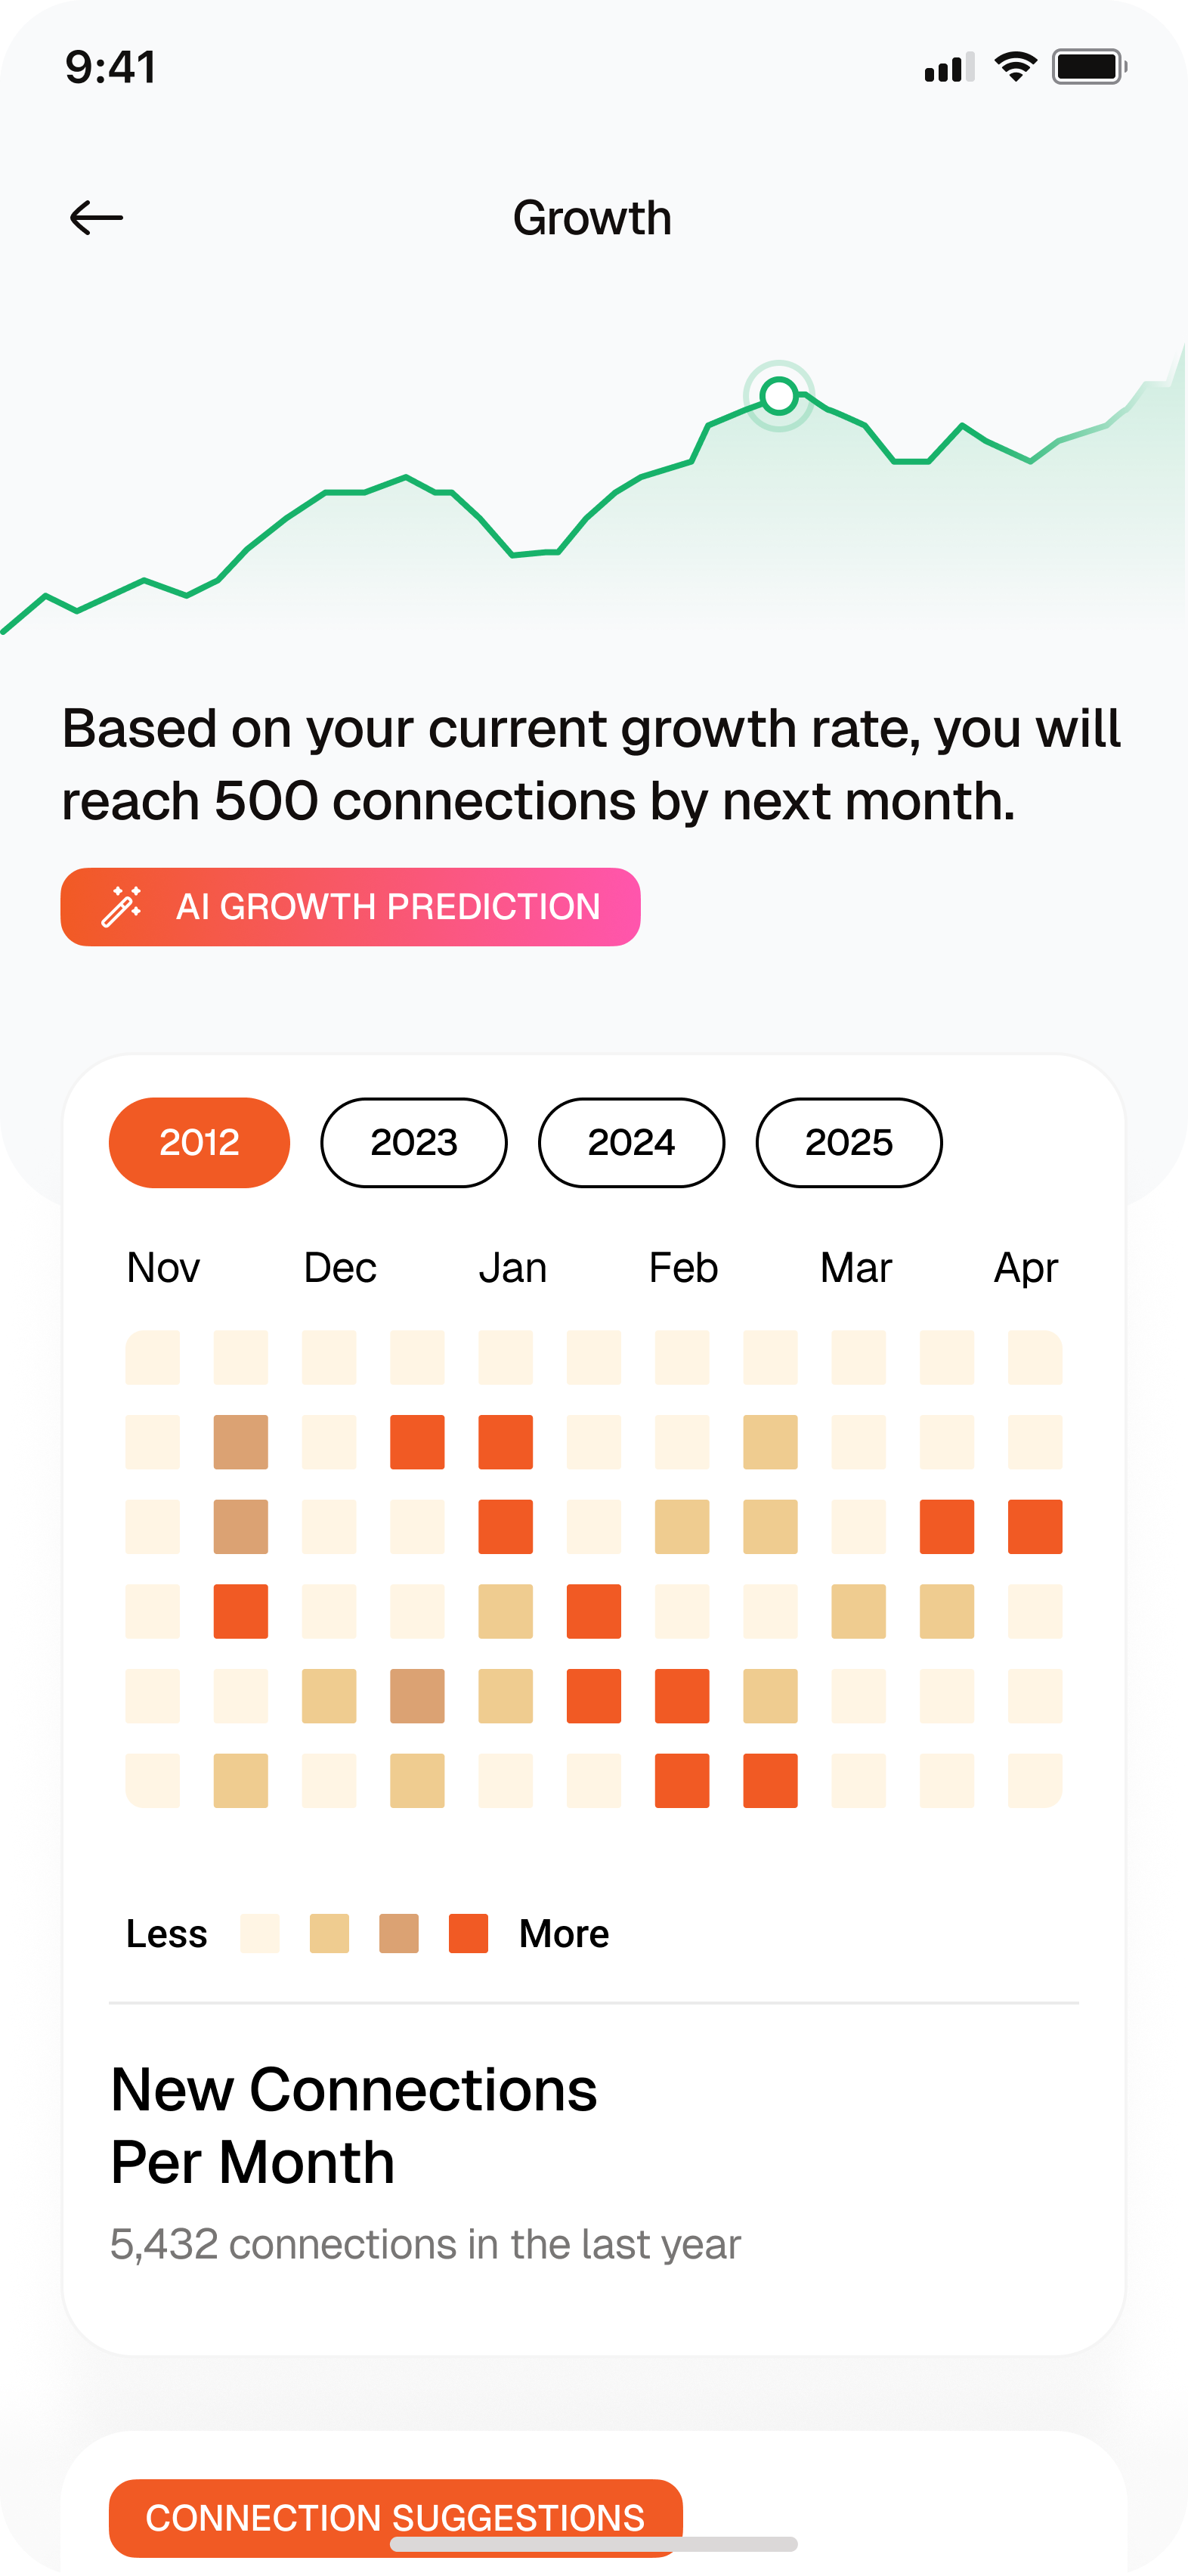Click the lightest cream legend swatch
1188x2576 pixels.
(x=260, y=1933)
